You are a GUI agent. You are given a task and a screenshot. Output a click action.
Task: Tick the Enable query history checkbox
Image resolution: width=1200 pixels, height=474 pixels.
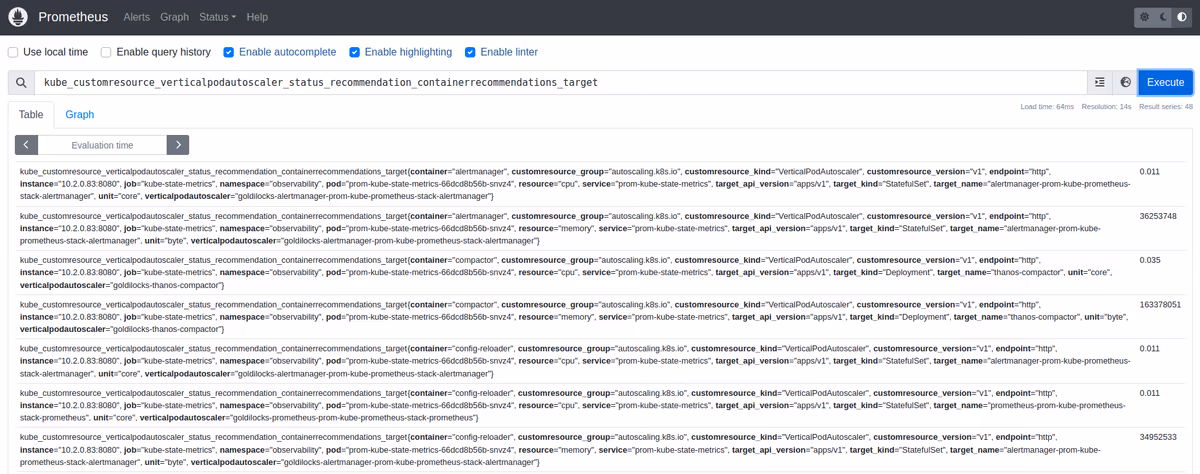106,52
